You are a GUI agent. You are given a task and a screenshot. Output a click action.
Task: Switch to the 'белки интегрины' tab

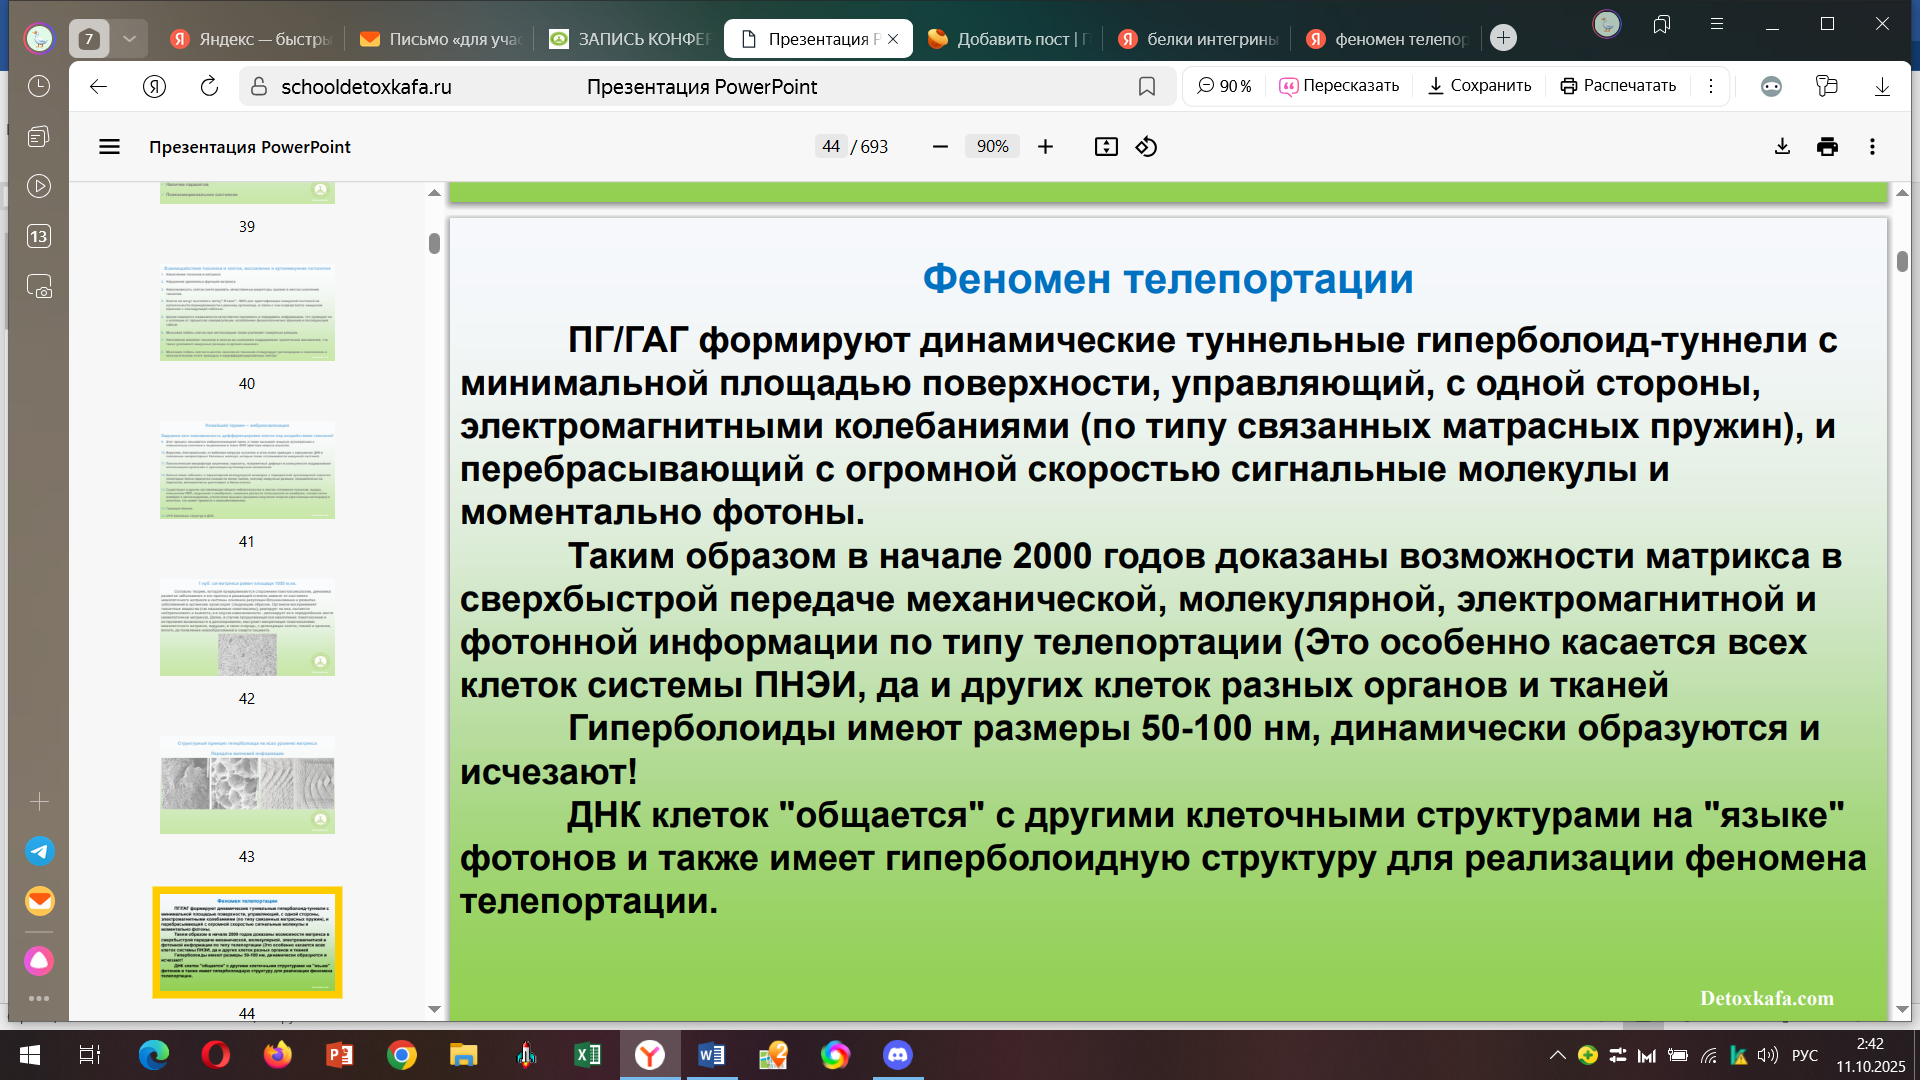tap(1200, 39)
